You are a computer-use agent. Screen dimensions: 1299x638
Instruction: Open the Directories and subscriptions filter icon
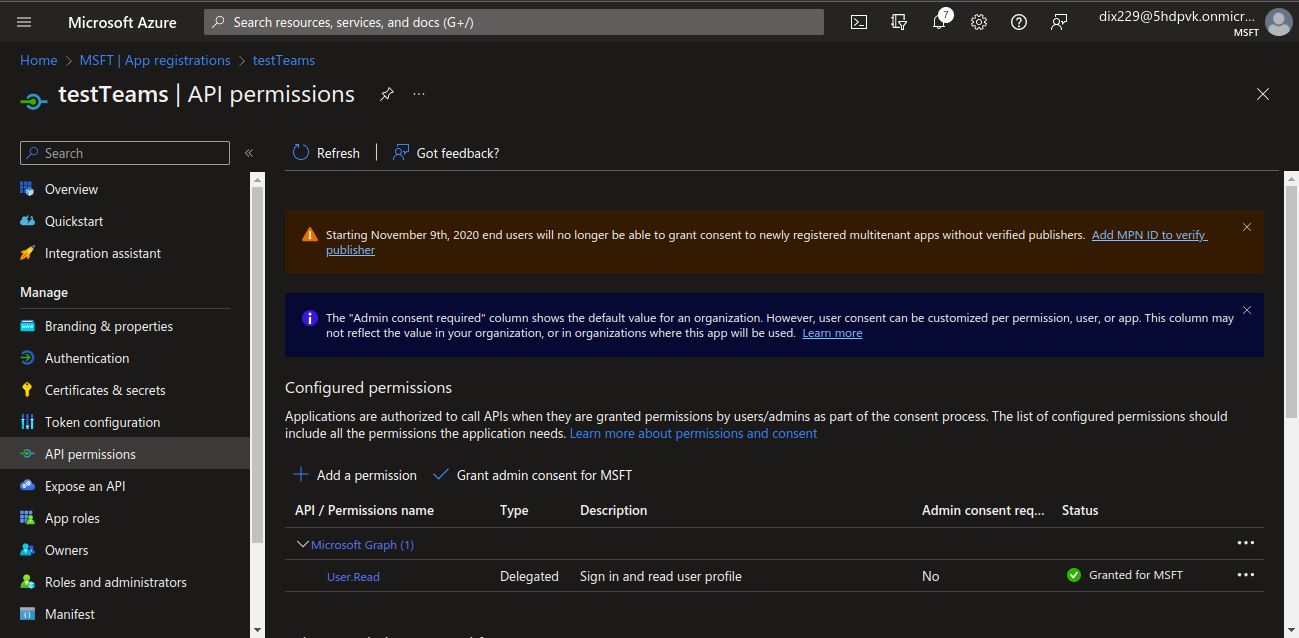tap(899, 22)
